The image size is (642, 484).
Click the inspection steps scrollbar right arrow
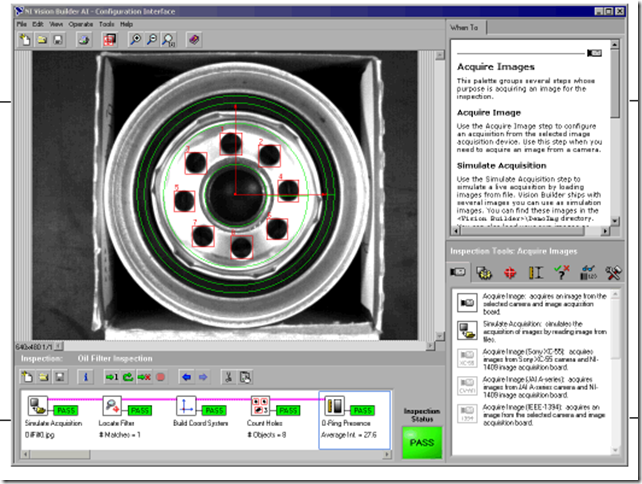pos(387,454)
